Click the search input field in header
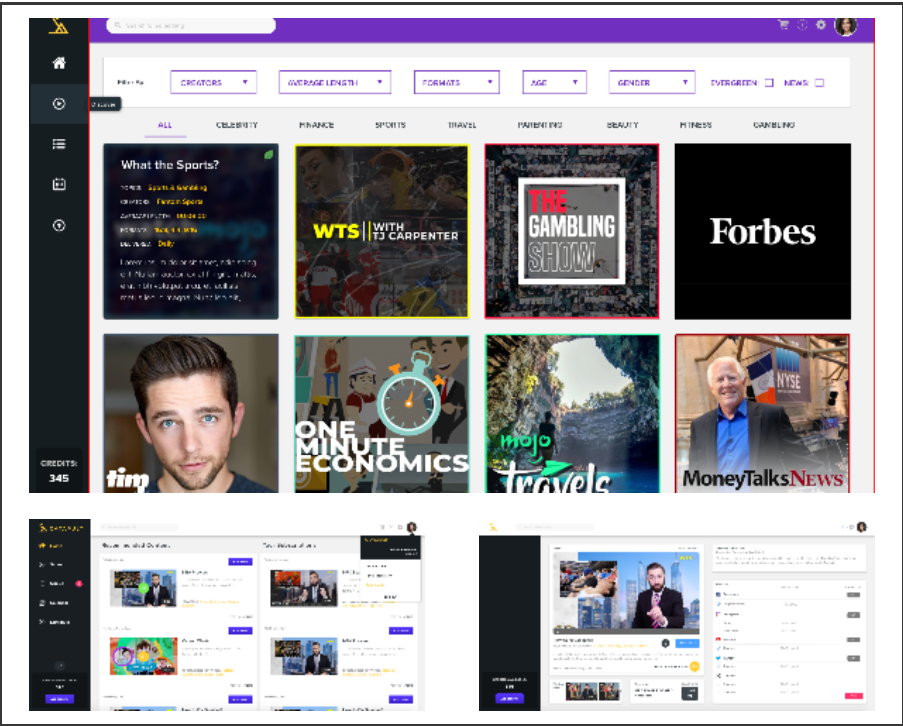The width and height of the screenshot is (903, 726). point(190,25)
